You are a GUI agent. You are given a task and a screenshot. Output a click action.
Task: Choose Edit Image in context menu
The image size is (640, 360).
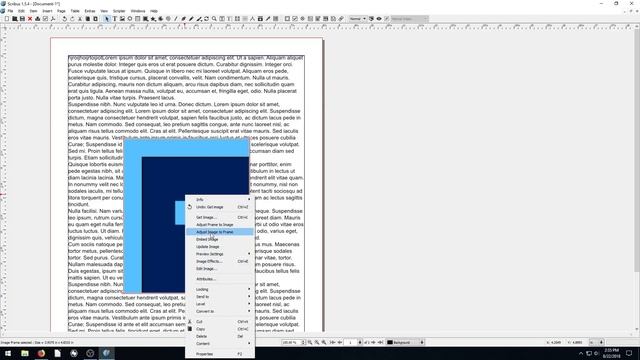click(220, 269)
